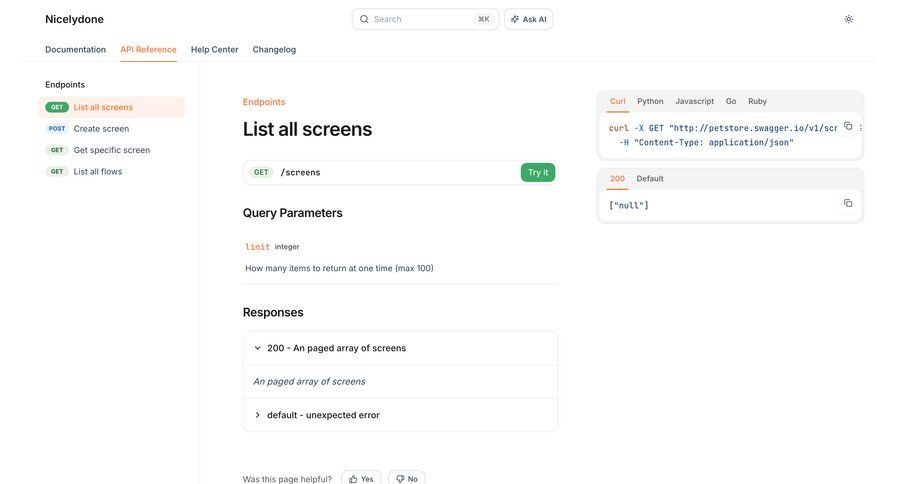Open the Default response tab

tap(650, 178)
